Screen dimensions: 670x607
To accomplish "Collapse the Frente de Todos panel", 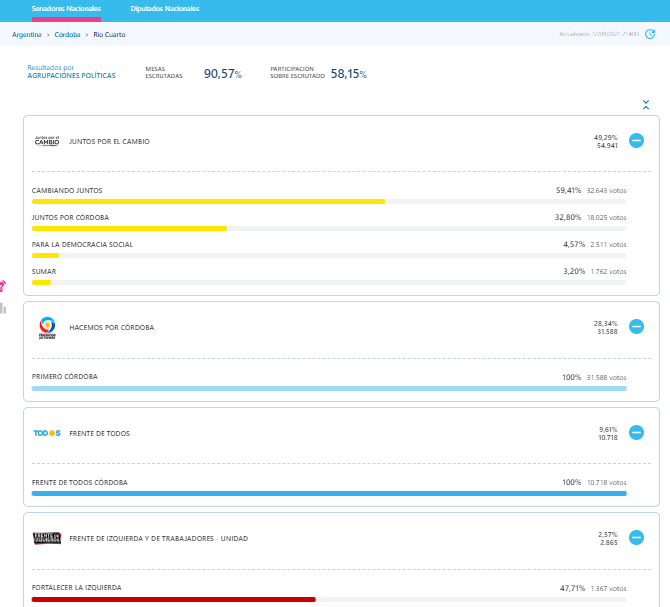I will tap(636, 433).
